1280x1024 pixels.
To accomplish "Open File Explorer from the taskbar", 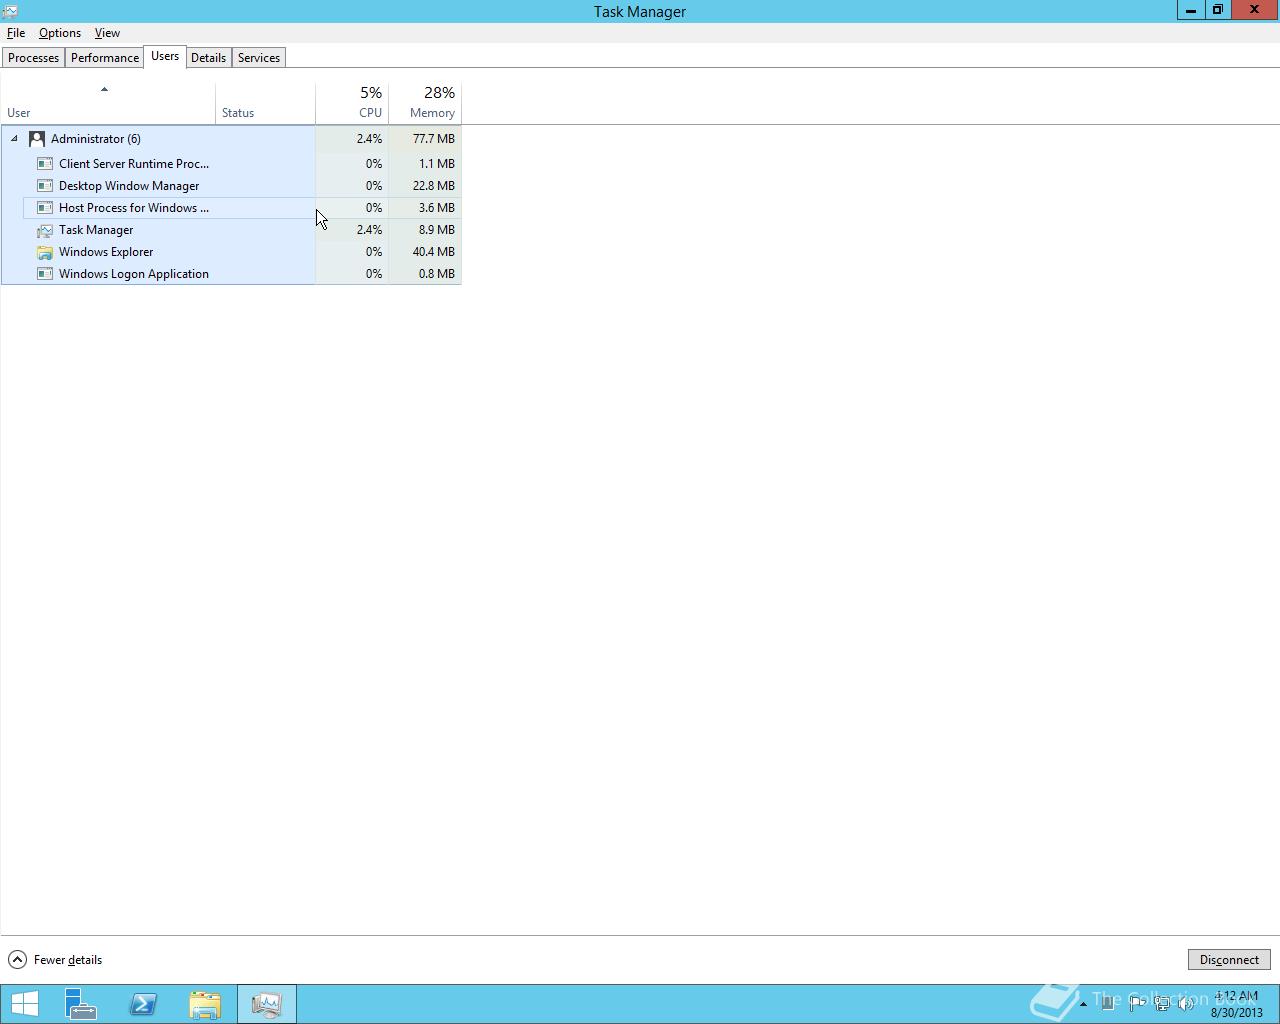I will [205, 1004].
